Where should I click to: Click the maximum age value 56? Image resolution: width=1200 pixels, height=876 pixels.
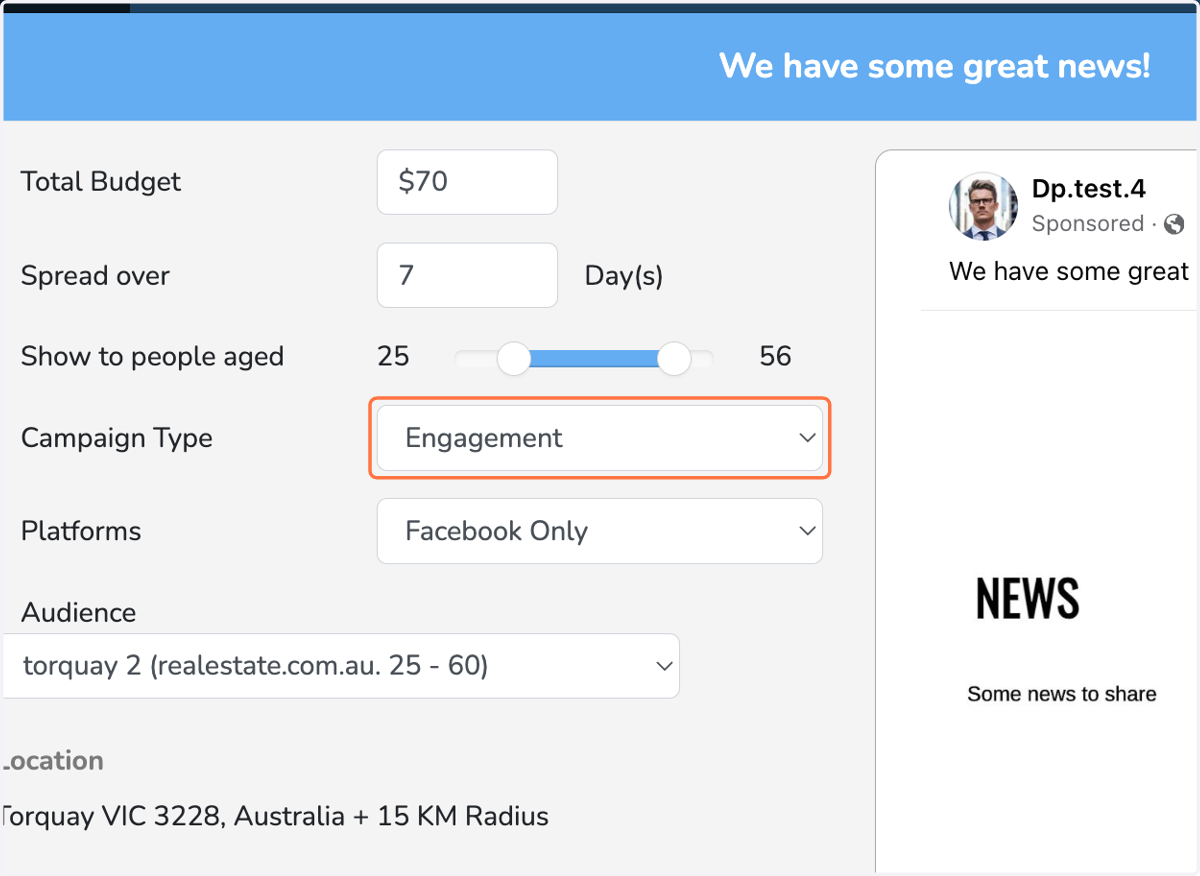click(x=775, y=356)
